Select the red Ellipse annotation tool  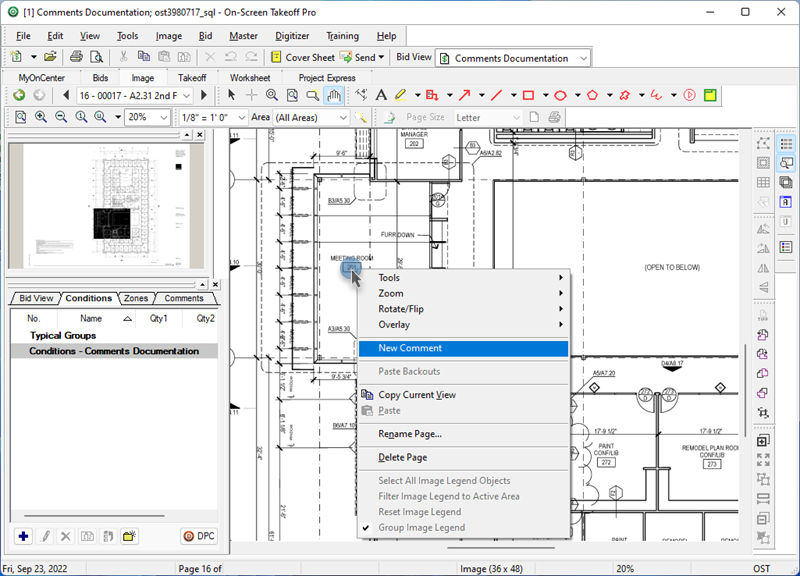[560, 95]
